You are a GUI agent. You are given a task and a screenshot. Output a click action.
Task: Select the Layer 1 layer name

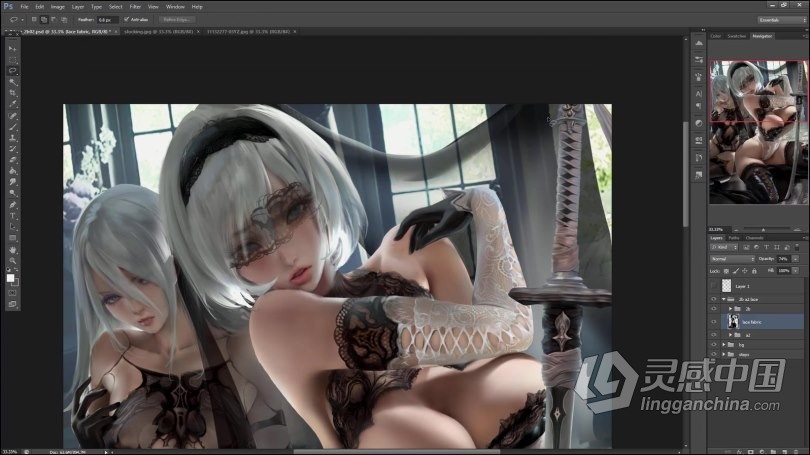(742, 286)
